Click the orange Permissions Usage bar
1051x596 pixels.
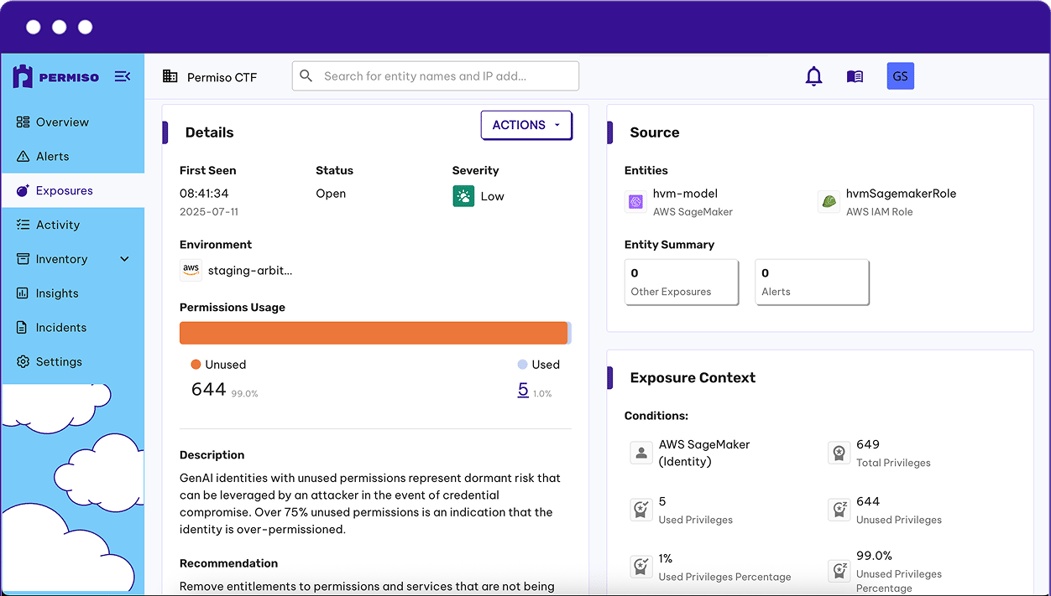(x=373, y=333)
